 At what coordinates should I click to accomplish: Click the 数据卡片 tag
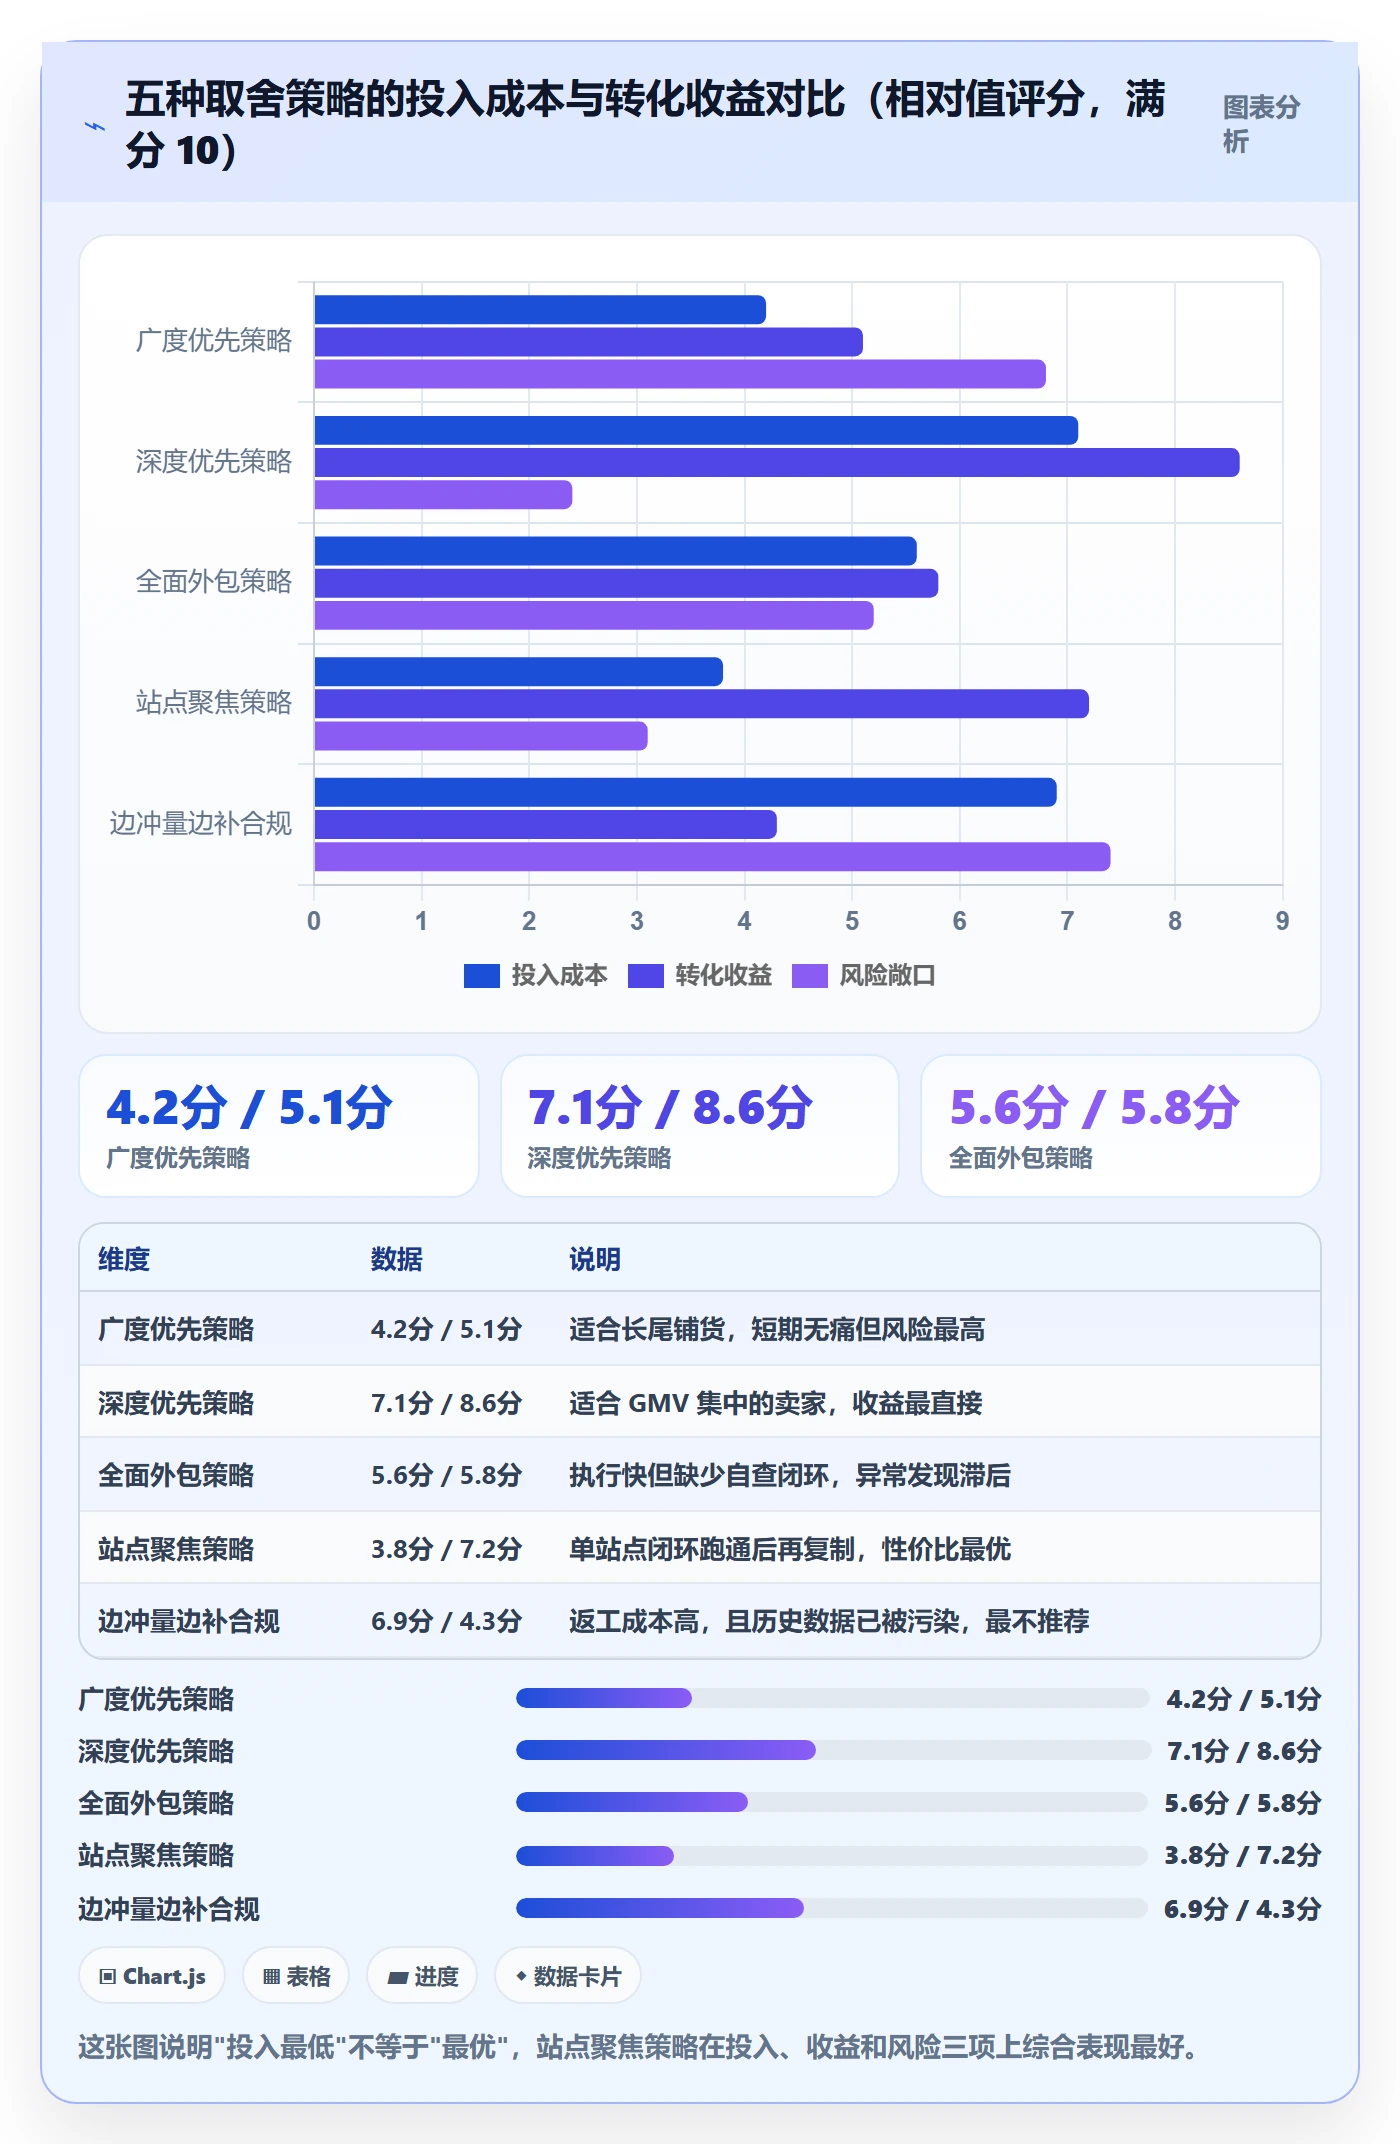[x=568, y=1976]
